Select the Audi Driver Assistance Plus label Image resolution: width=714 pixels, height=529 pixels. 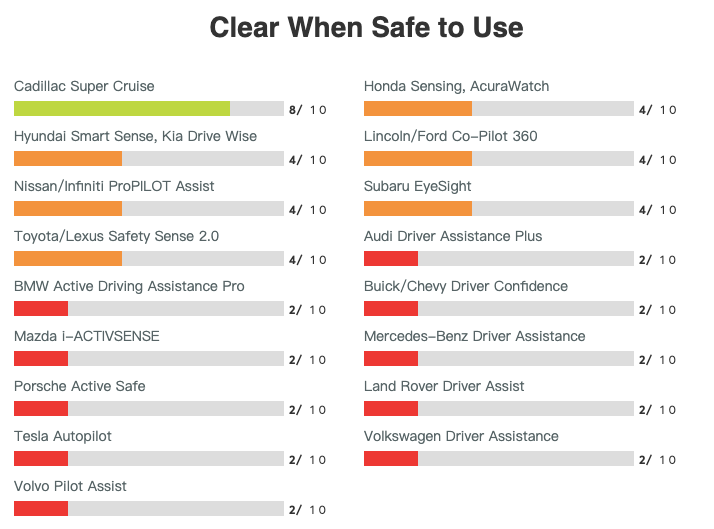(453, 237)
